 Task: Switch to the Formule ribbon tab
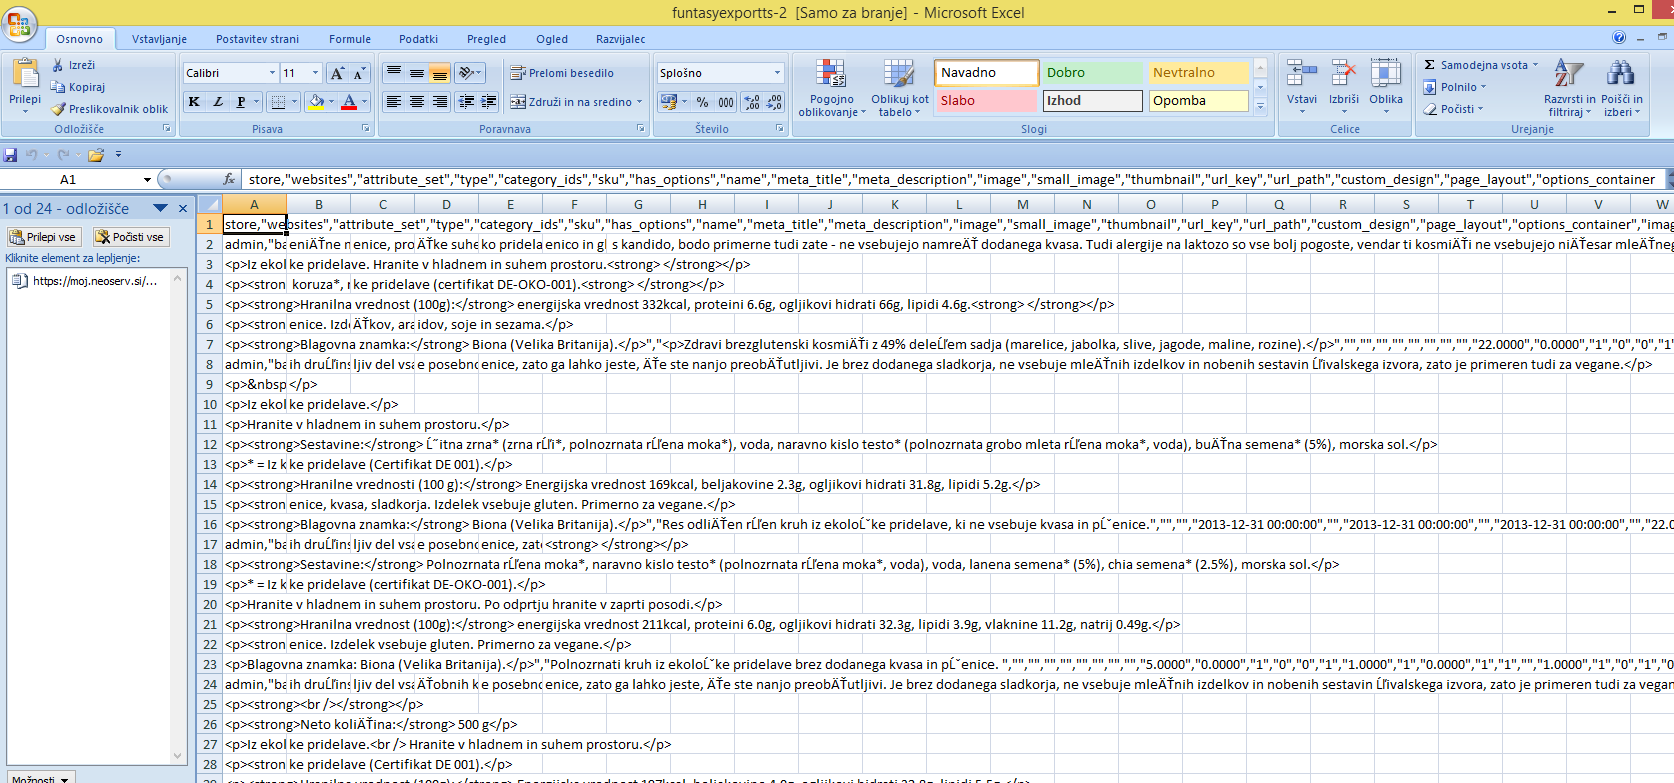pos(349,39)
